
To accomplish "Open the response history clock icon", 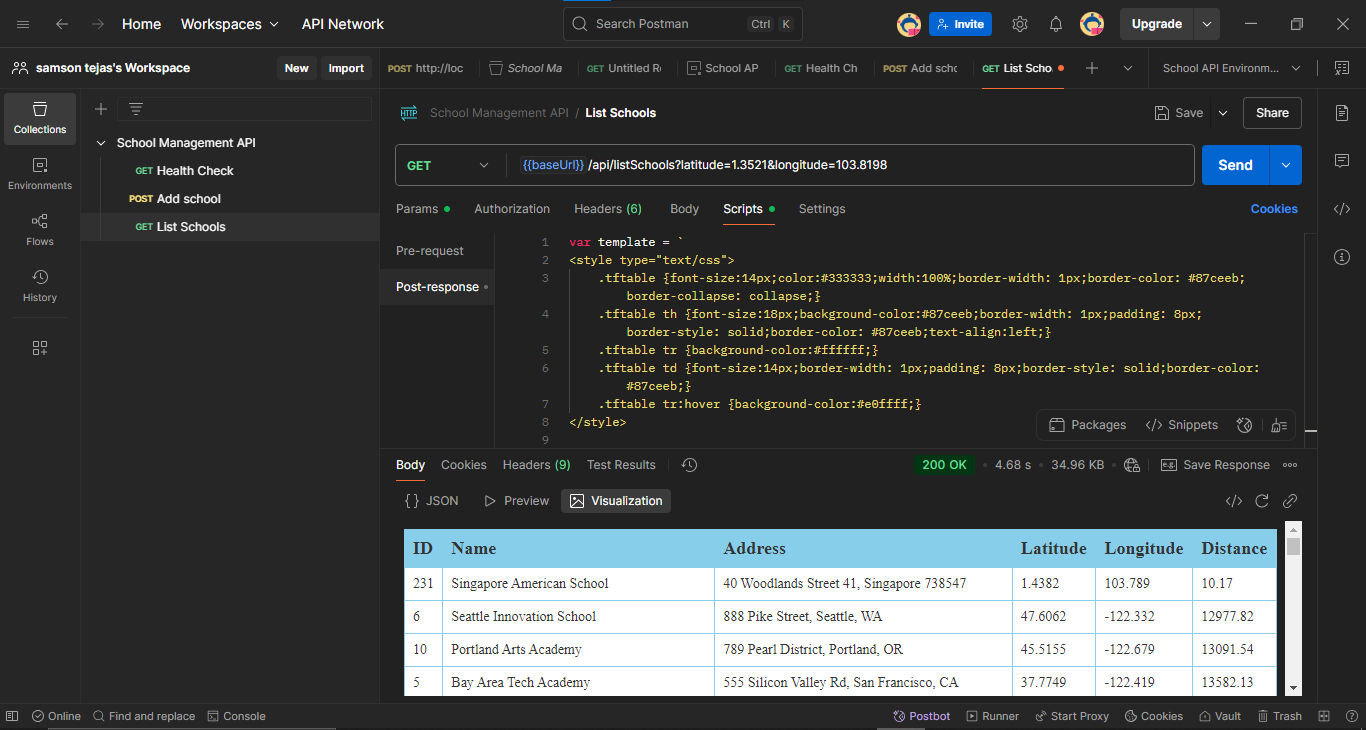I will point(689,465).
